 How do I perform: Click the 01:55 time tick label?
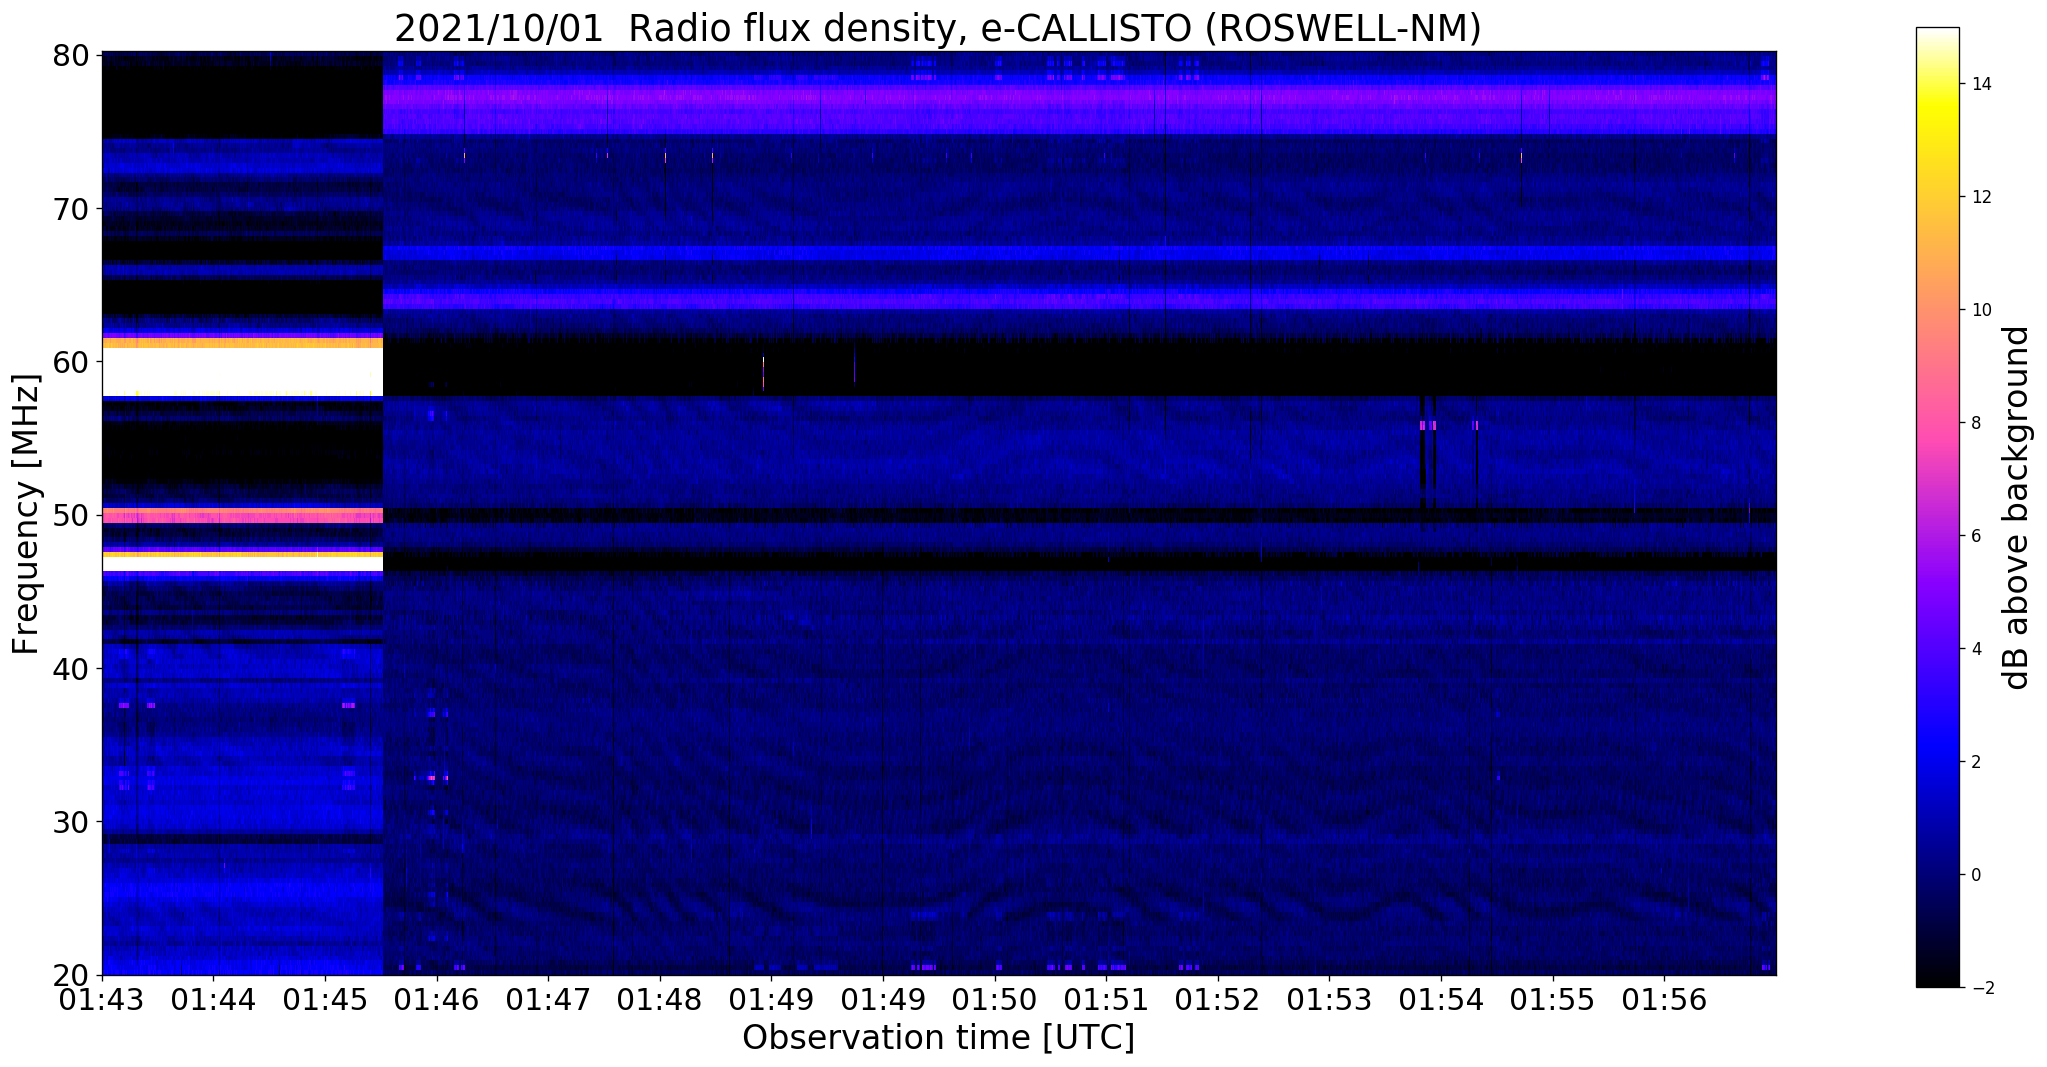1553,1000
